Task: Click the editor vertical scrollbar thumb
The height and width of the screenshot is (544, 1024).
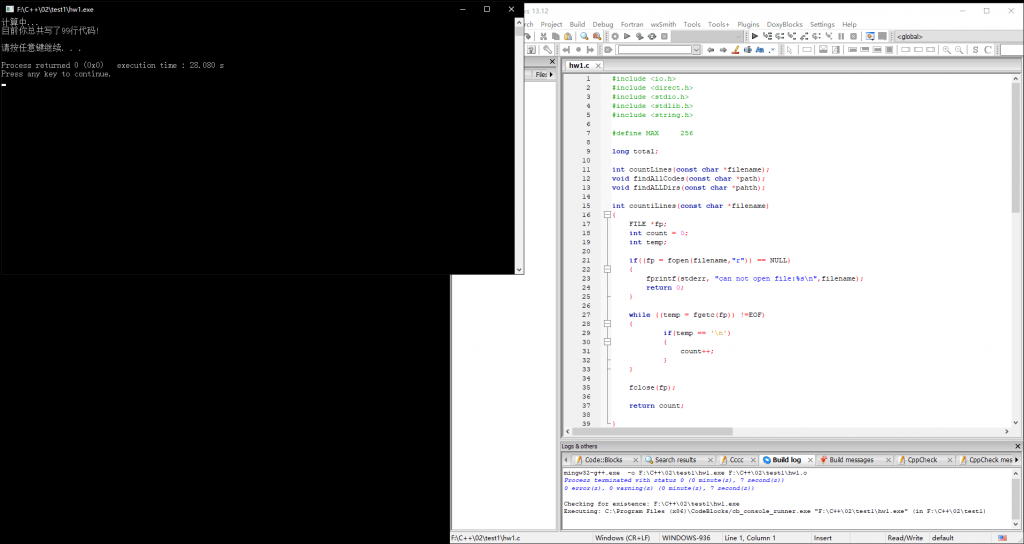Action: click(x=1016, y=147)
